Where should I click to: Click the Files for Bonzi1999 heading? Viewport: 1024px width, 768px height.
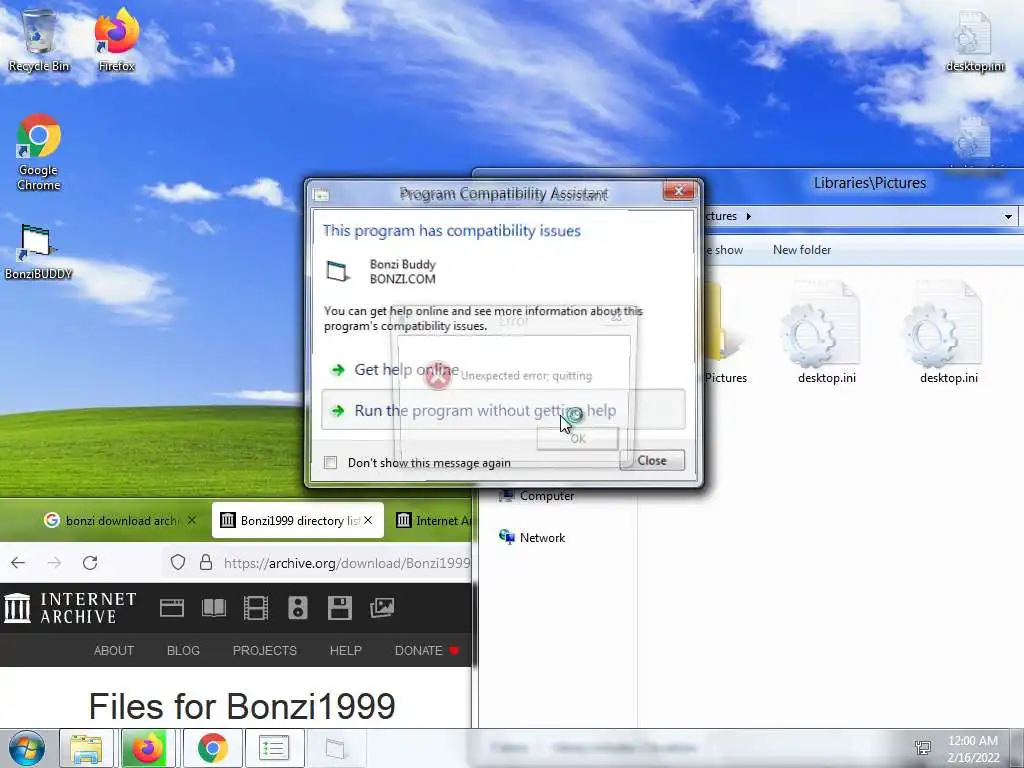pos(242,707)
